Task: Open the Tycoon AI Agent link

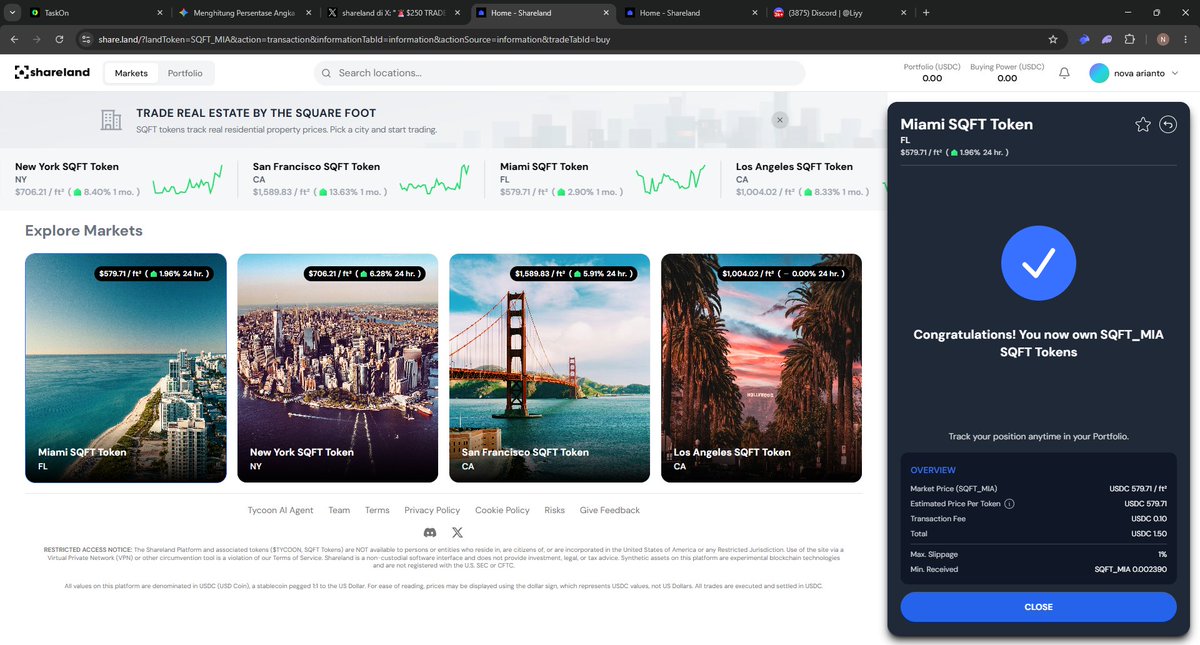Action: point(280,510)
